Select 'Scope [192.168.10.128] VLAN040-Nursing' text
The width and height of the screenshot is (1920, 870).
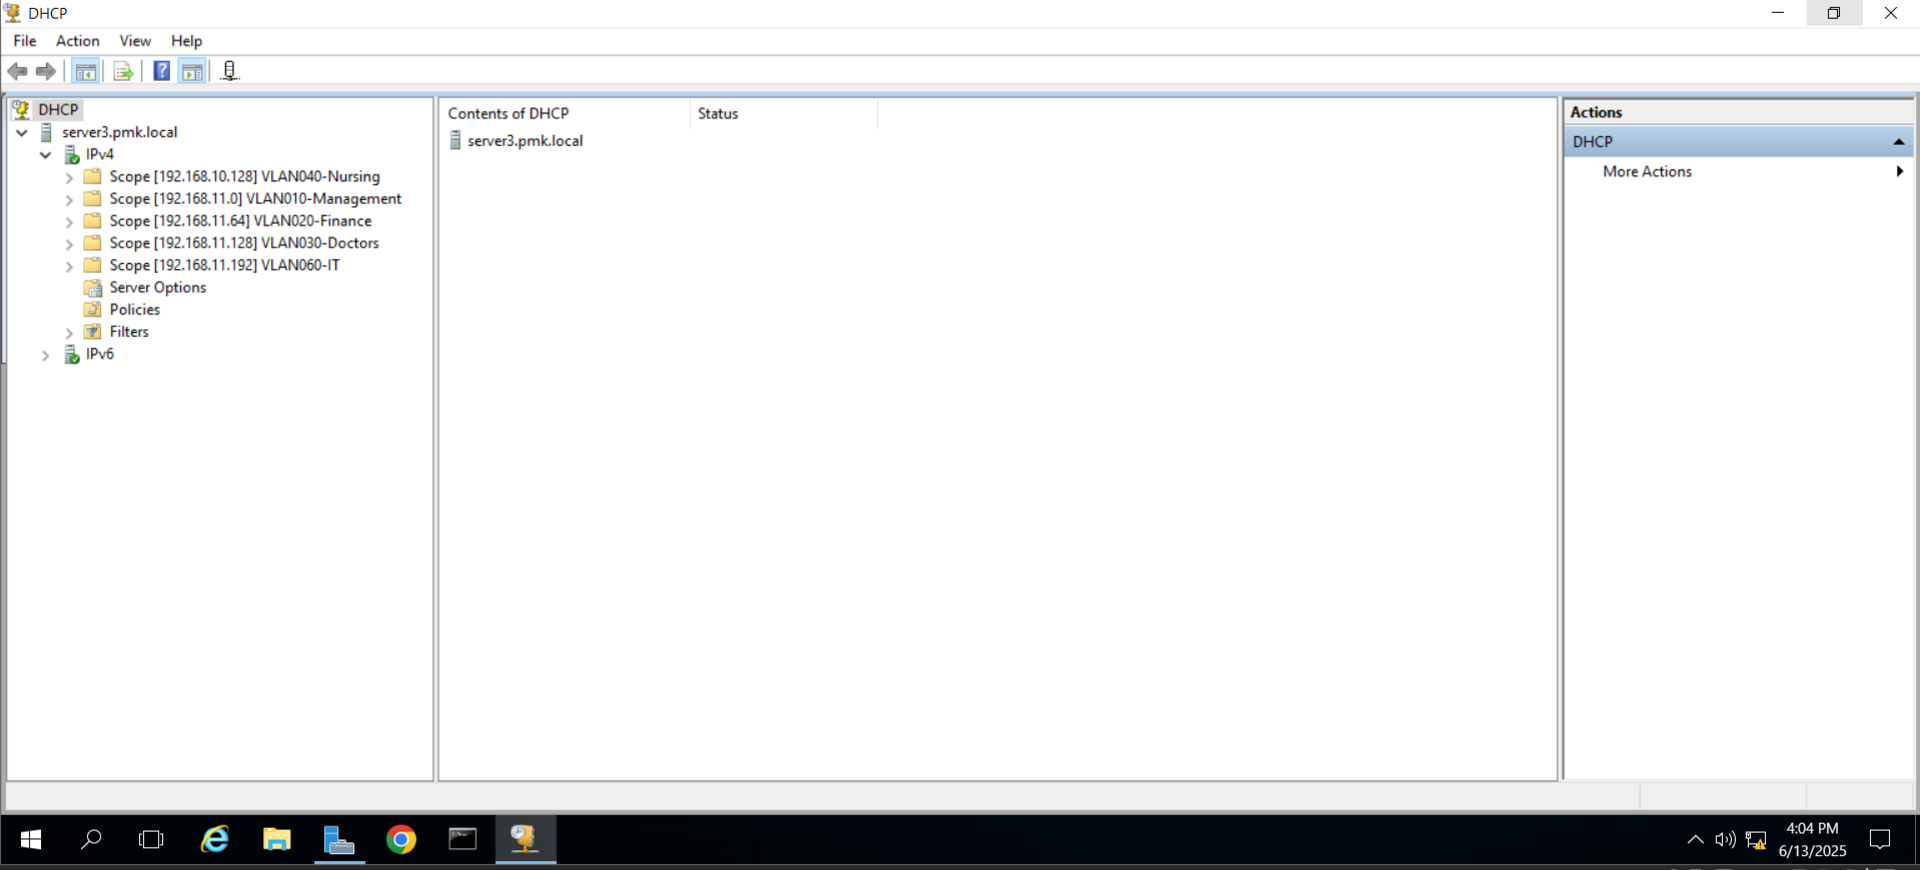point(245,177)
